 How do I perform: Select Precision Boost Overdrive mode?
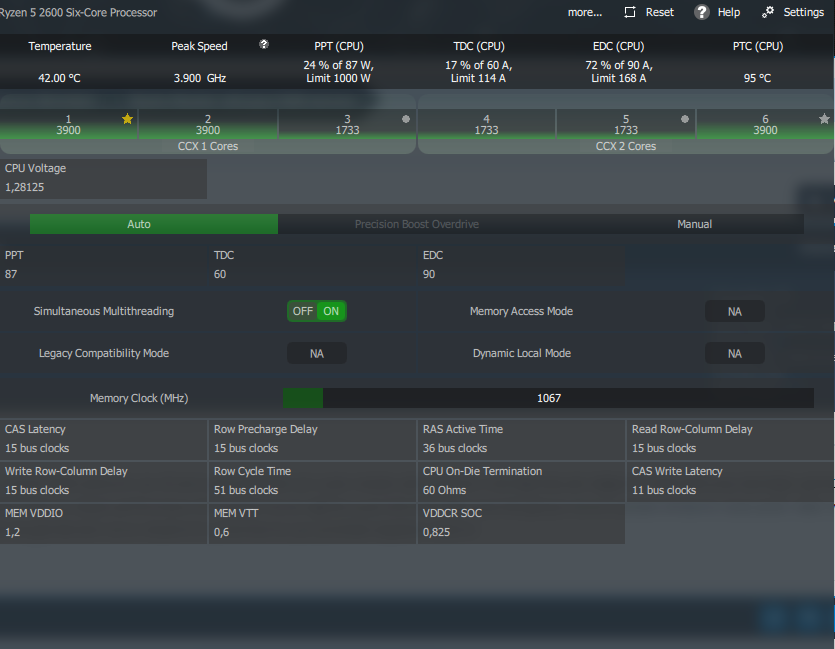[417, 224]
